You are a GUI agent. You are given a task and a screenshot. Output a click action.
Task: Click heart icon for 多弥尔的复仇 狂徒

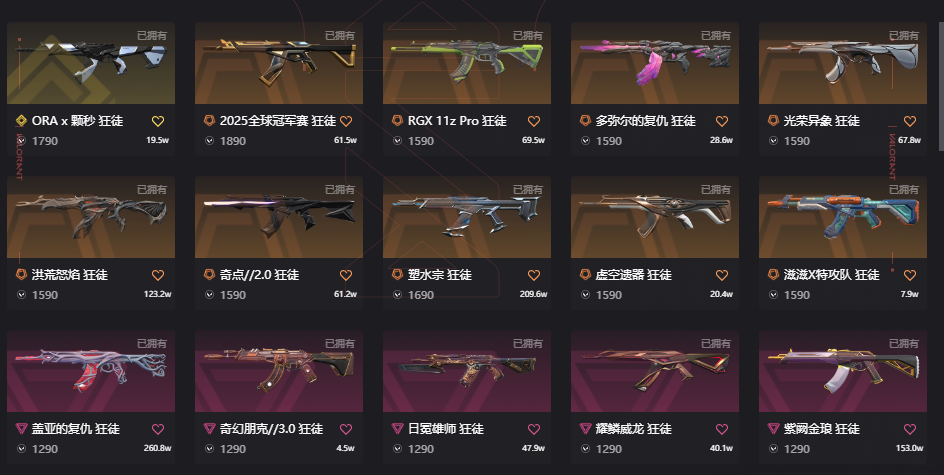(x=722, y=121)
